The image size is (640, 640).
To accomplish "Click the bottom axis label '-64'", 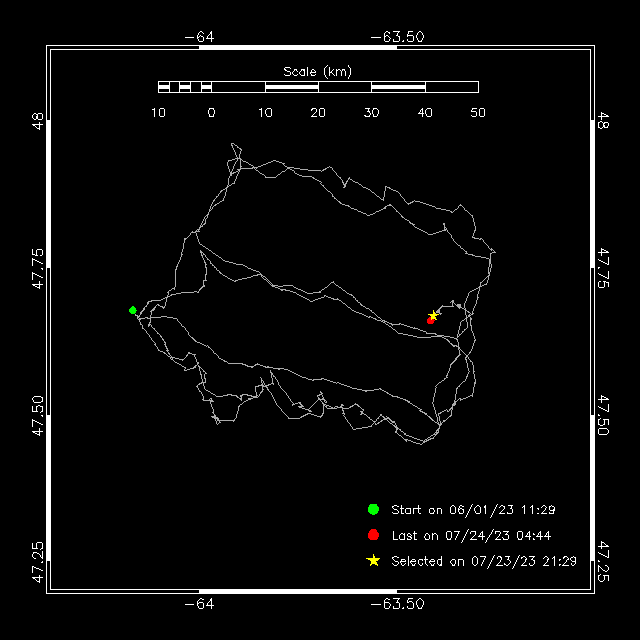I will coord(199,604).
